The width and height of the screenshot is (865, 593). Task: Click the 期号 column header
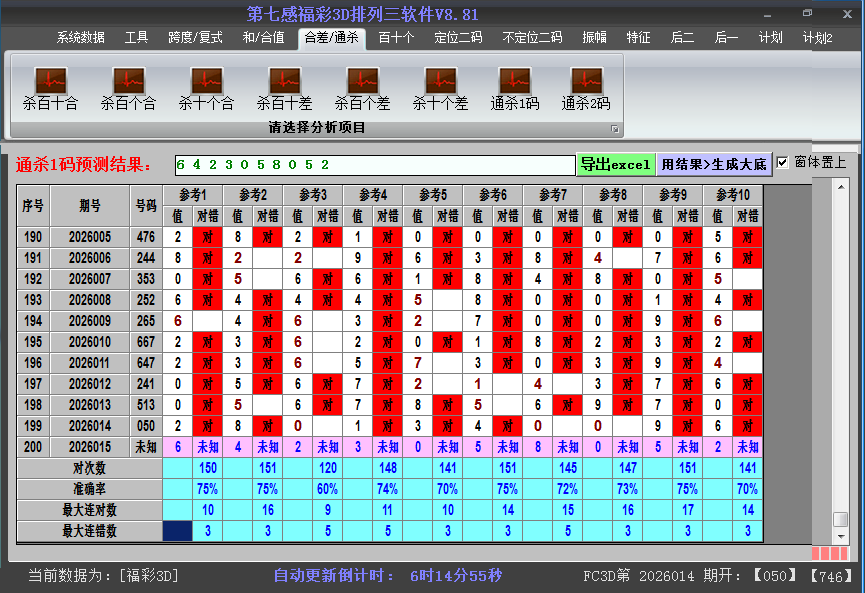(90, 205)
